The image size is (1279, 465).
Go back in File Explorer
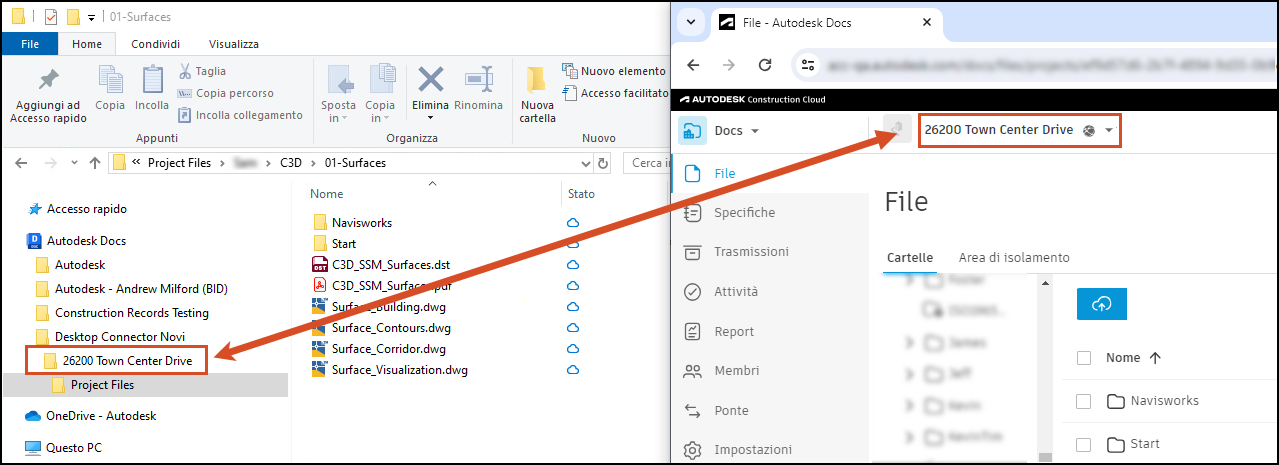pos(21,163)
